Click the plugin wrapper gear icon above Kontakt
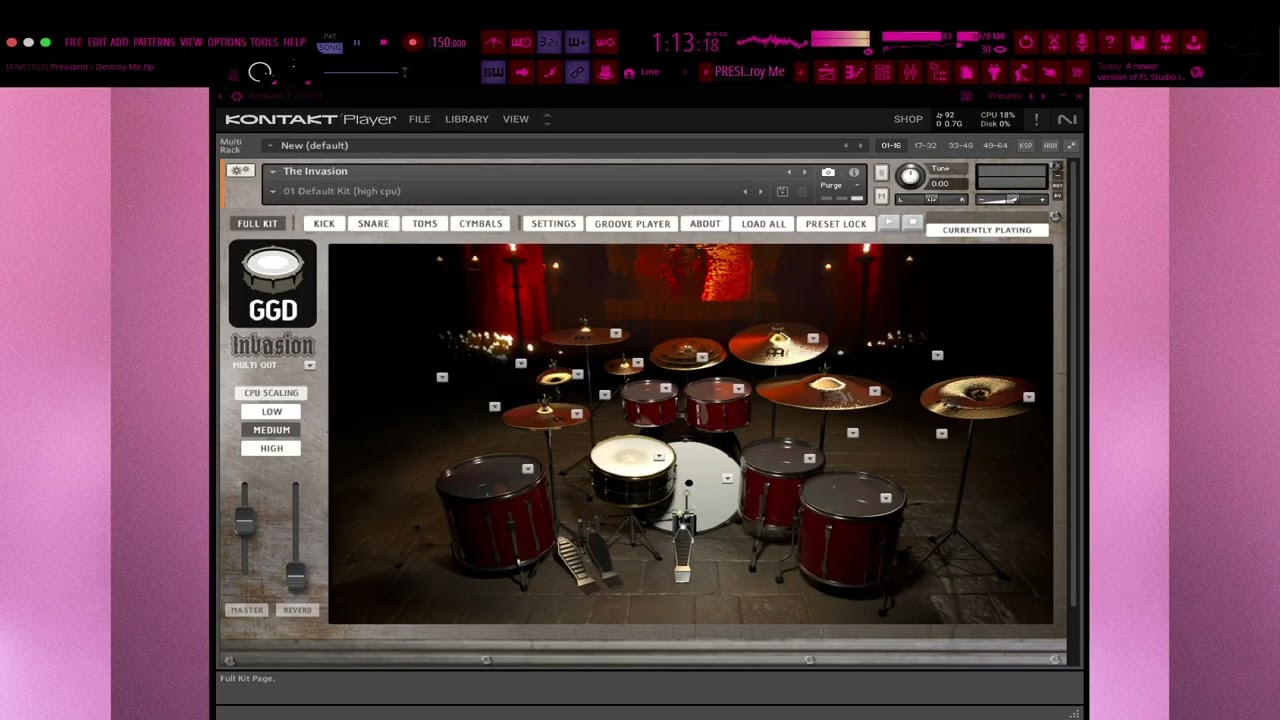This screenshot has height=720, width=1280. [236, 96]
